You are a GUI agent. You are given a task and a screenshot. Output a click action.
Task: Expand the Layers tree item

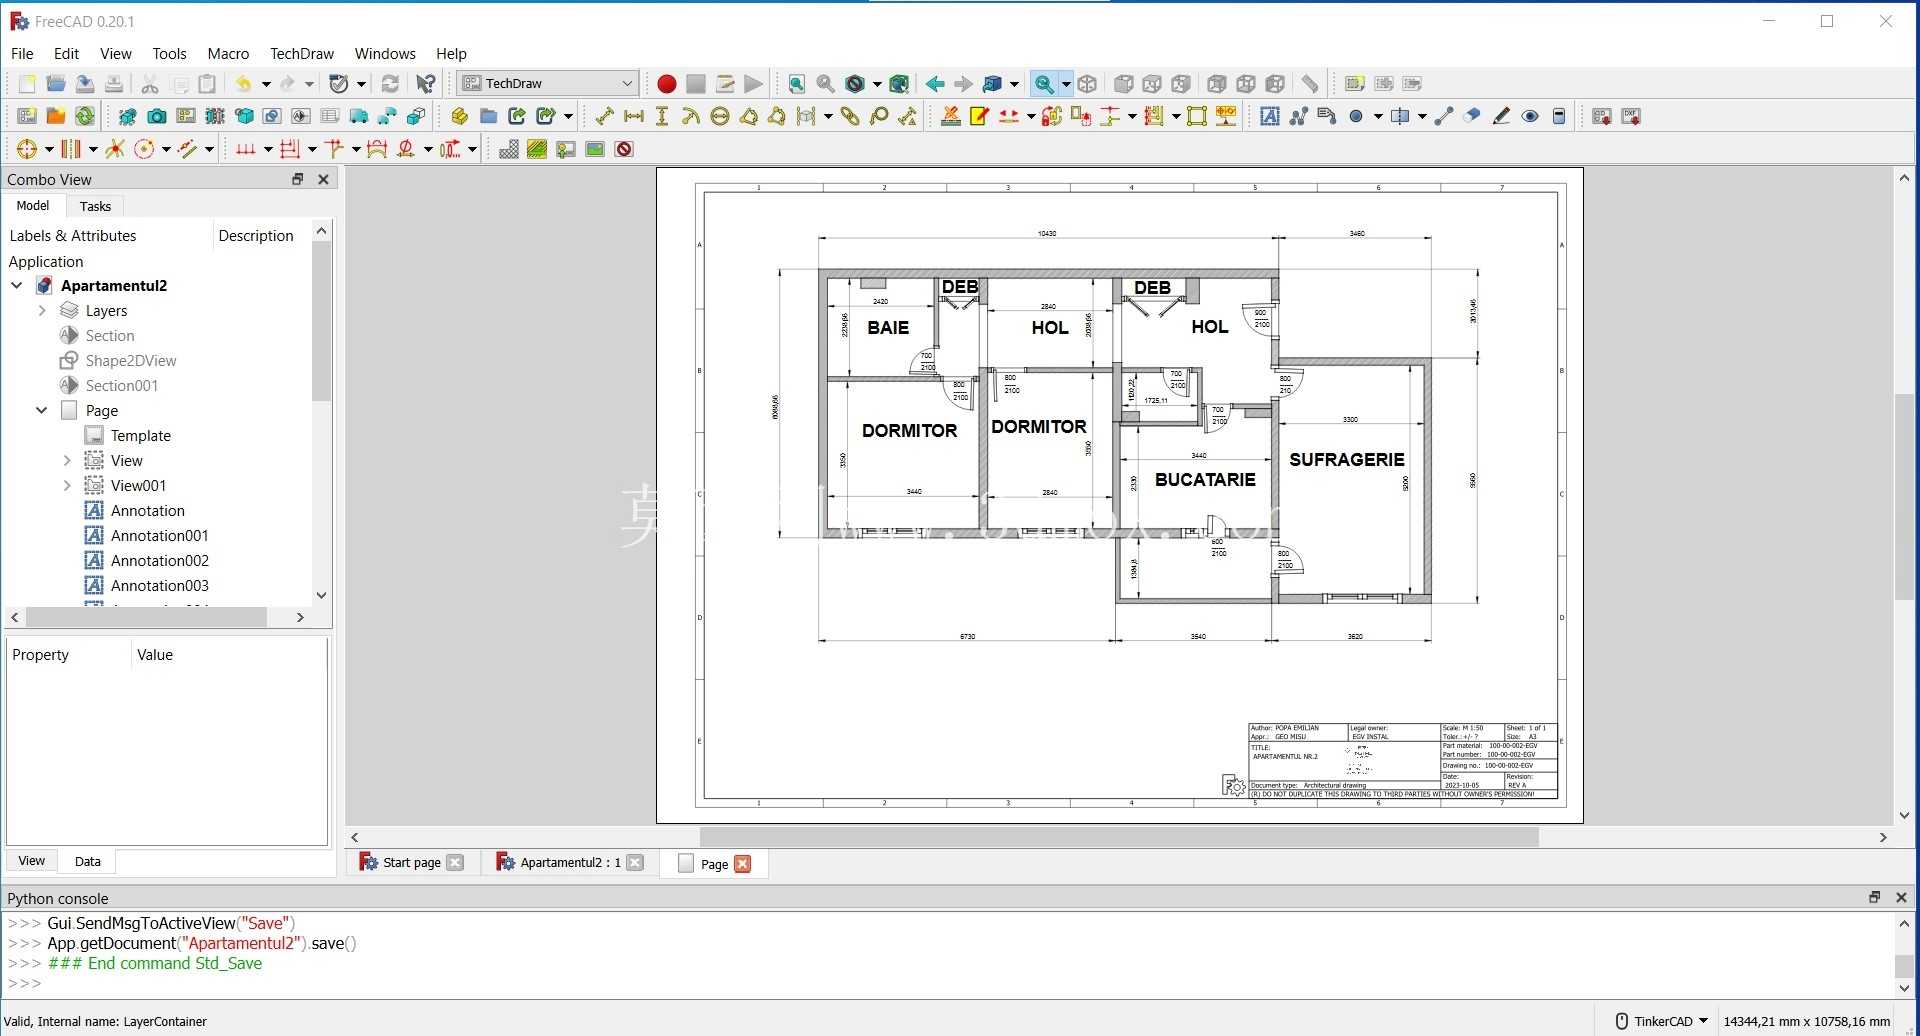point(42,311)
